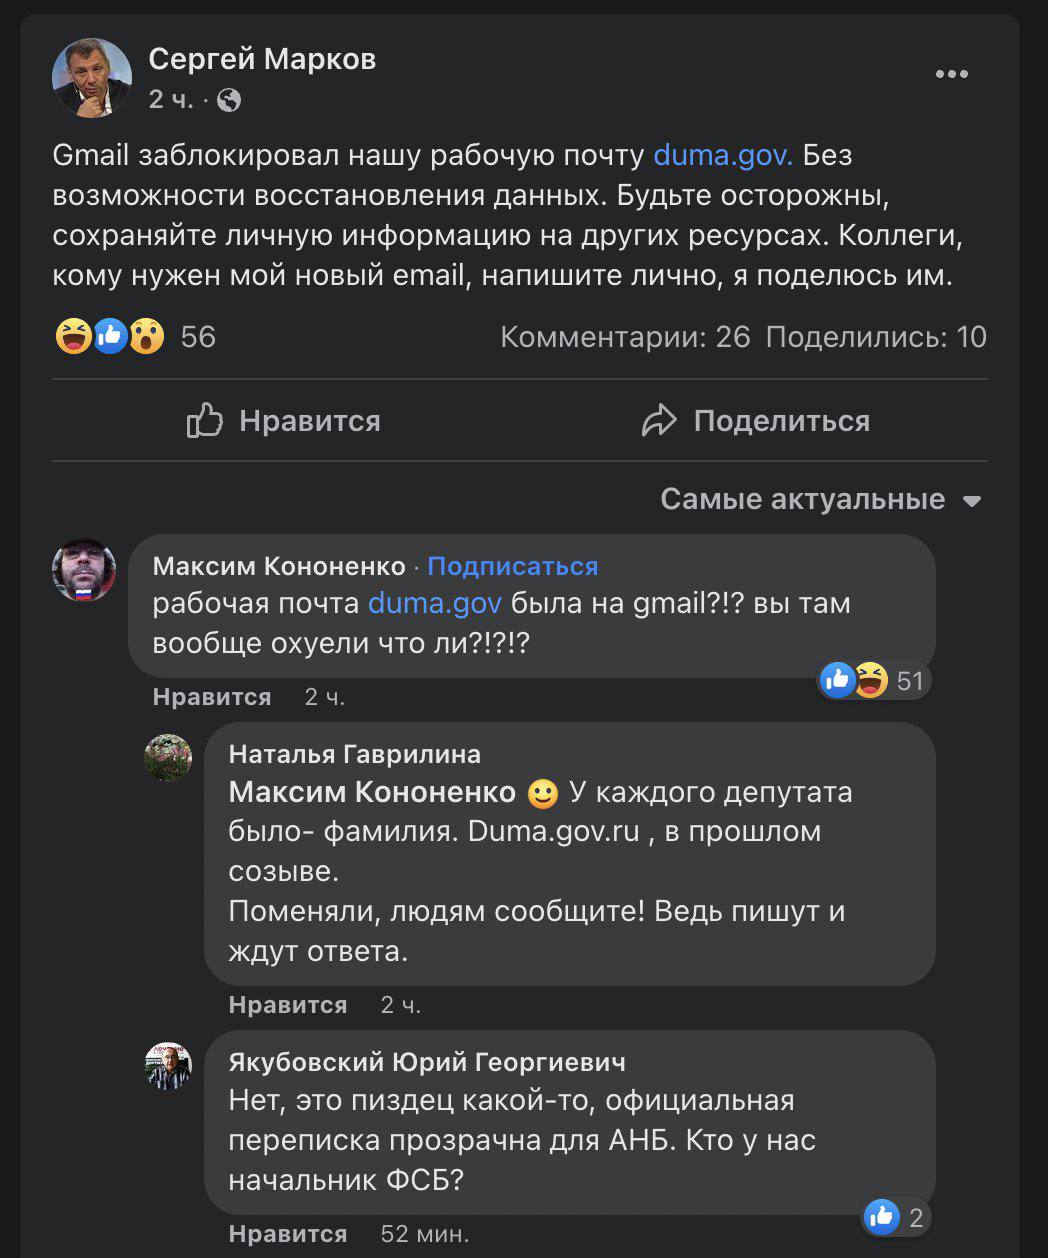Like Якубовский Юрий Георгиевич's comment
The width and height of the screenshot is (1048, 1258).
click(x=288, y=1234)
